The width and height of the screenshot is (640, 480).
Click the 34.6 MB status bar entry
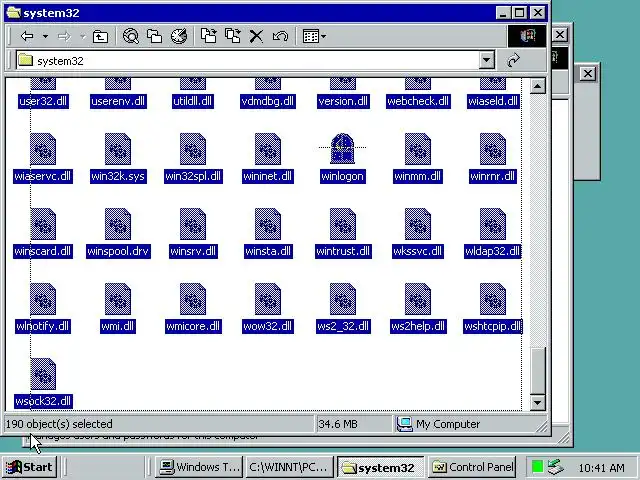click(353, 424)
